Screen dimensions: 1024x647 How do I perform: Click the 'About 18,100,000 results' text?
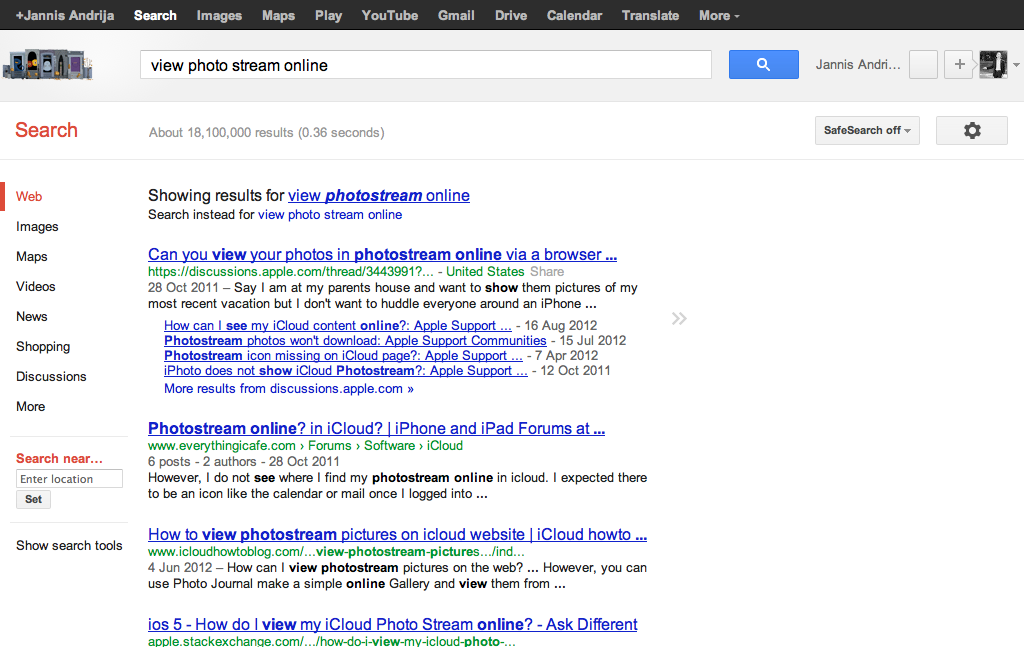pyautogui.click(x=266, y=133)
